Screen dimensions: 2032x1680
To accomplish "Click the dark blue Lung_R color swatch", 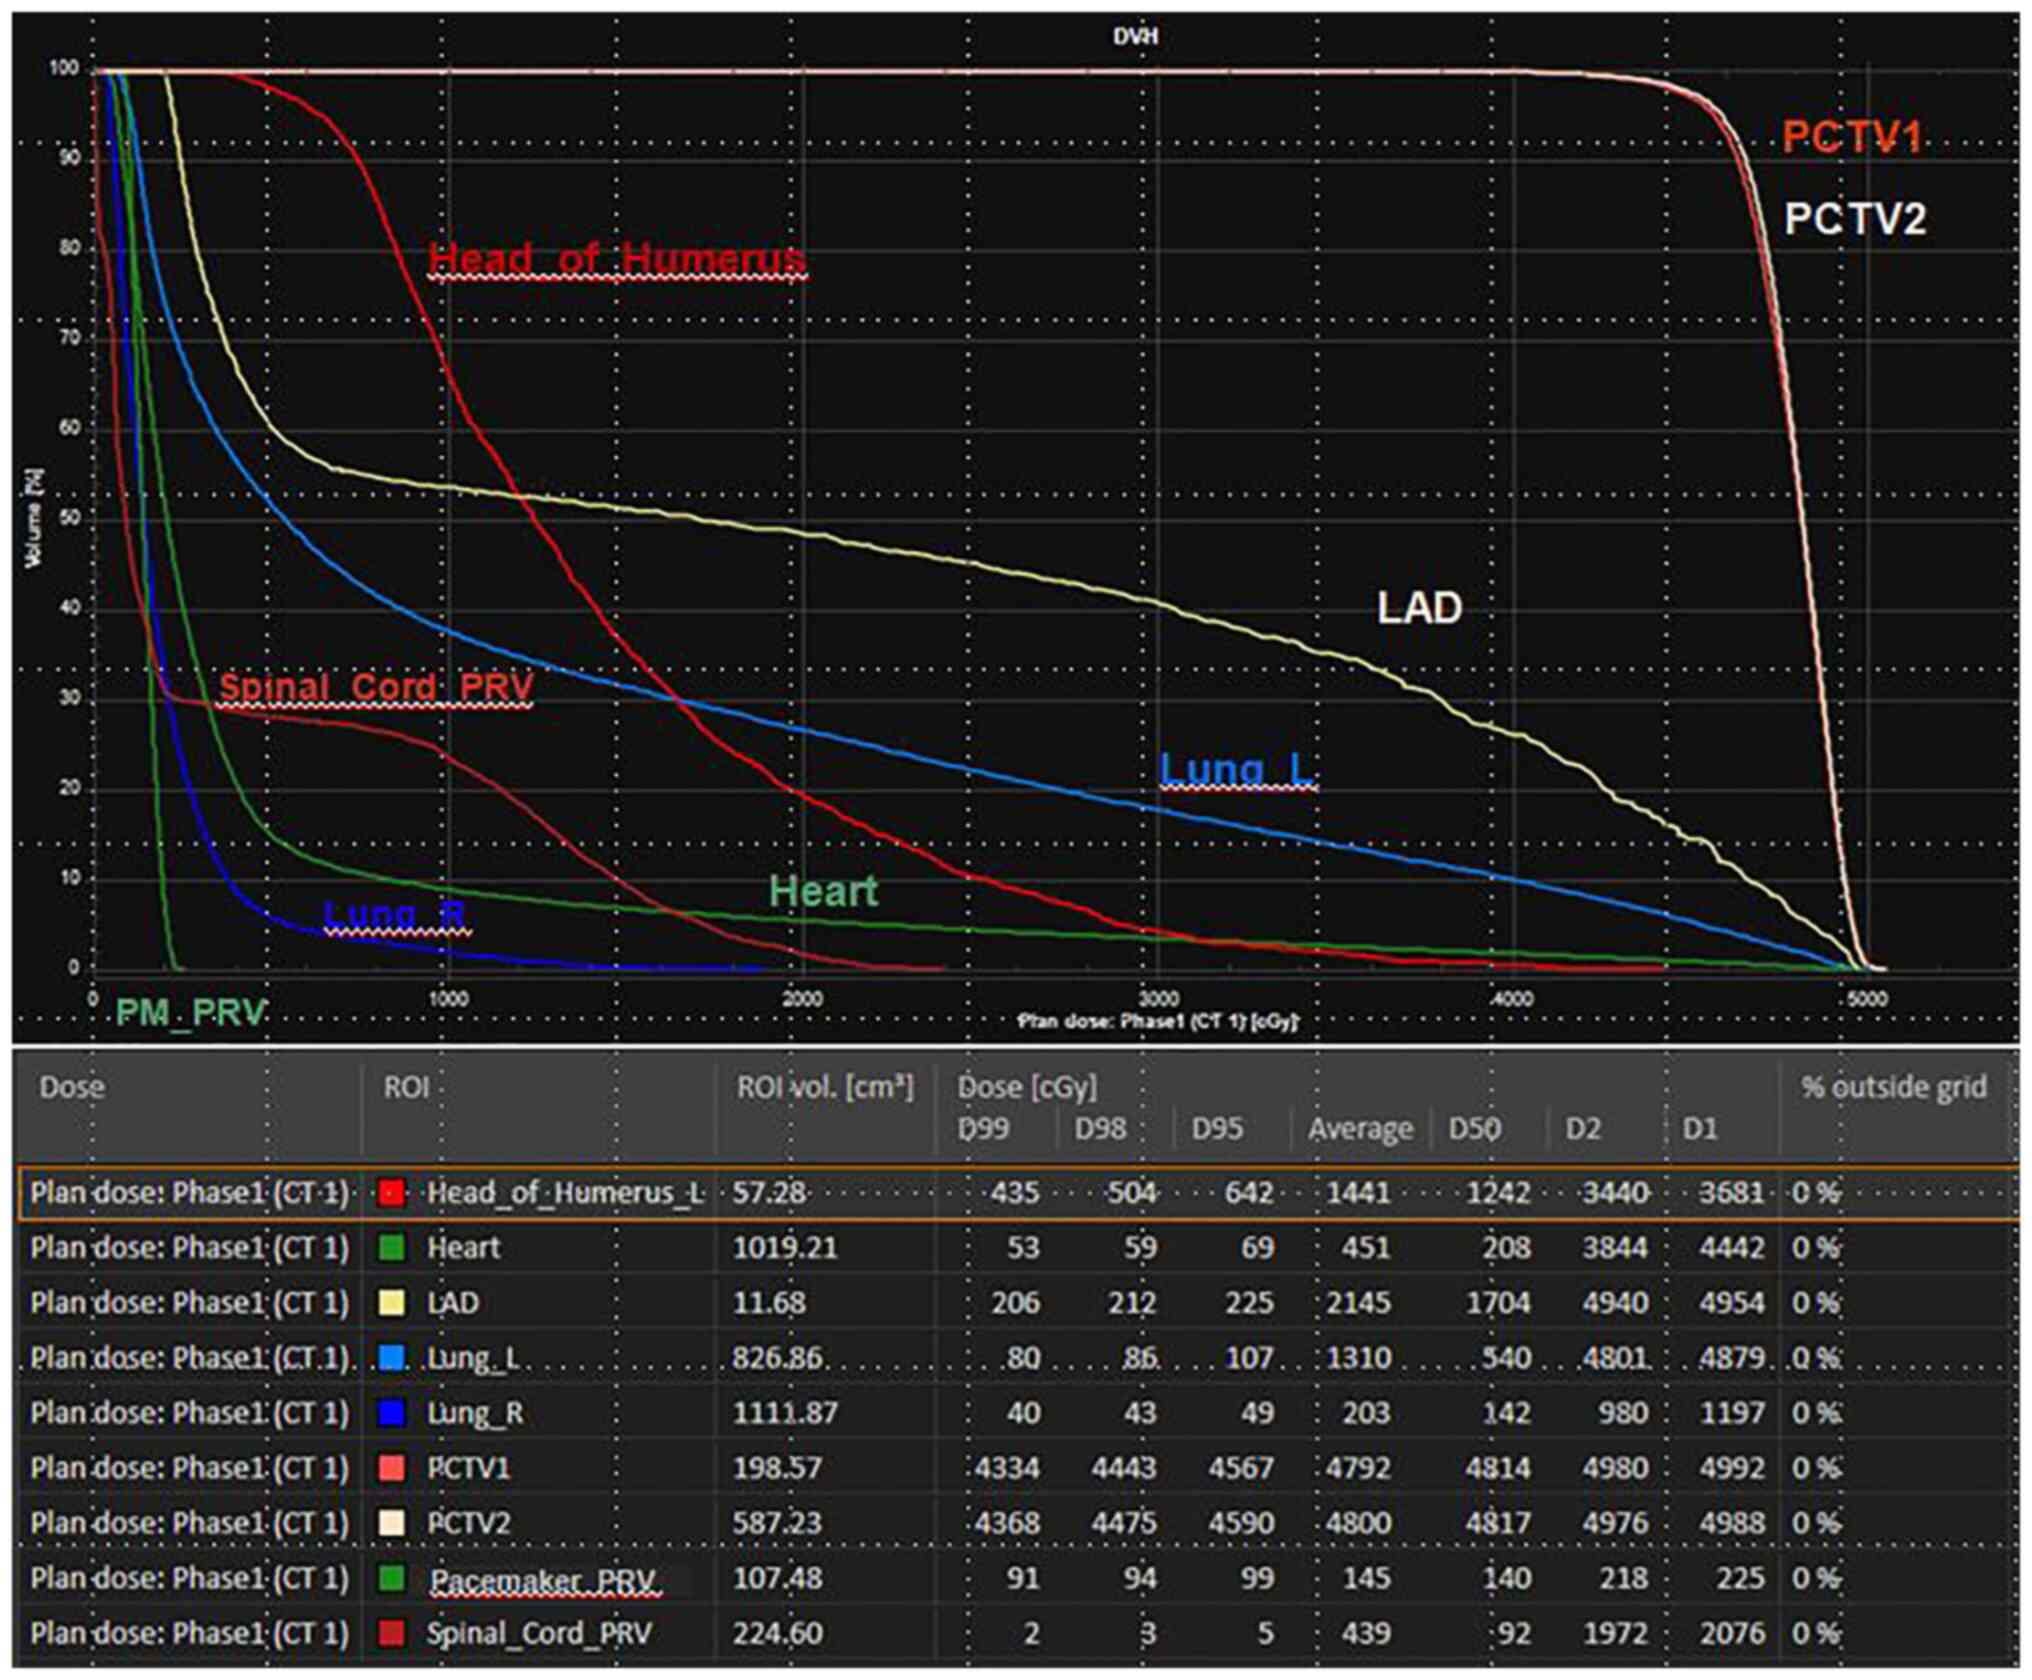I will (391, 1413).
